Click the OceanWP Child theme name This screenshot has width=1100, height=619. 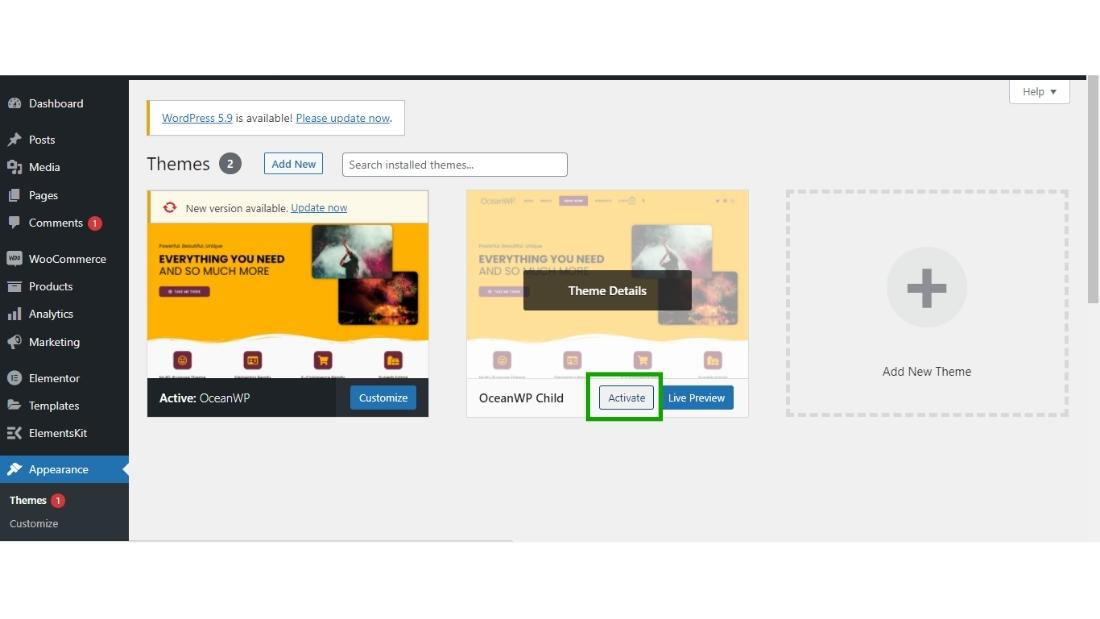[x=521, y=398]
